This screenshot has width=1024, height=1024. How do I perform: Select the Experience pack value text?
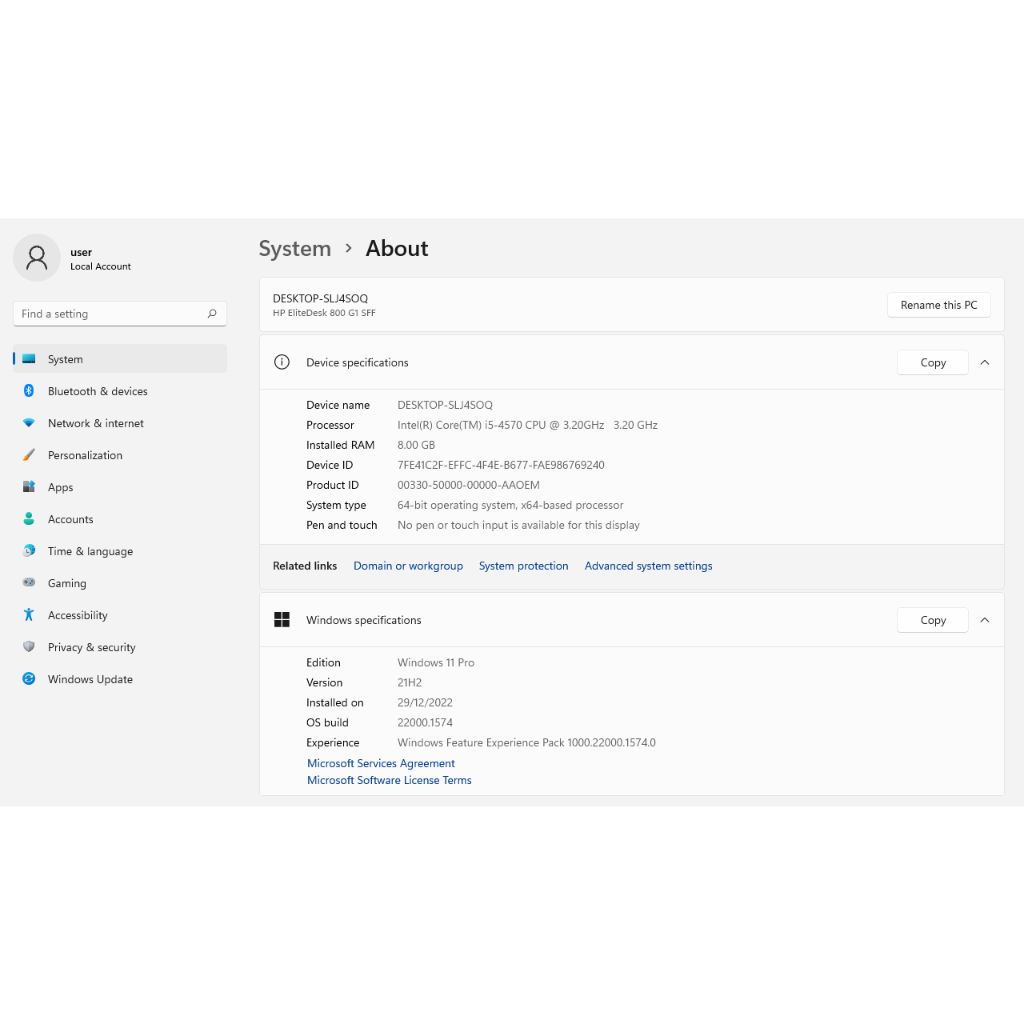tap(526, 743)
